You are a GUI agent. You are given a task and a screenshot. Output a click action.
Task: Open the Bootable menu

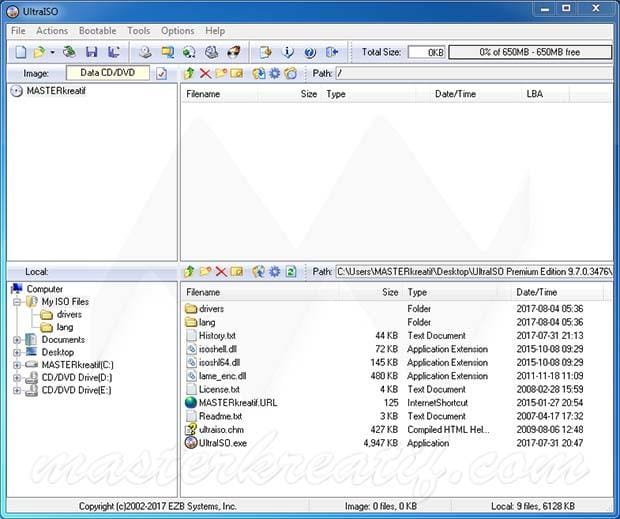pyautogui.click(x=98, y=31)
